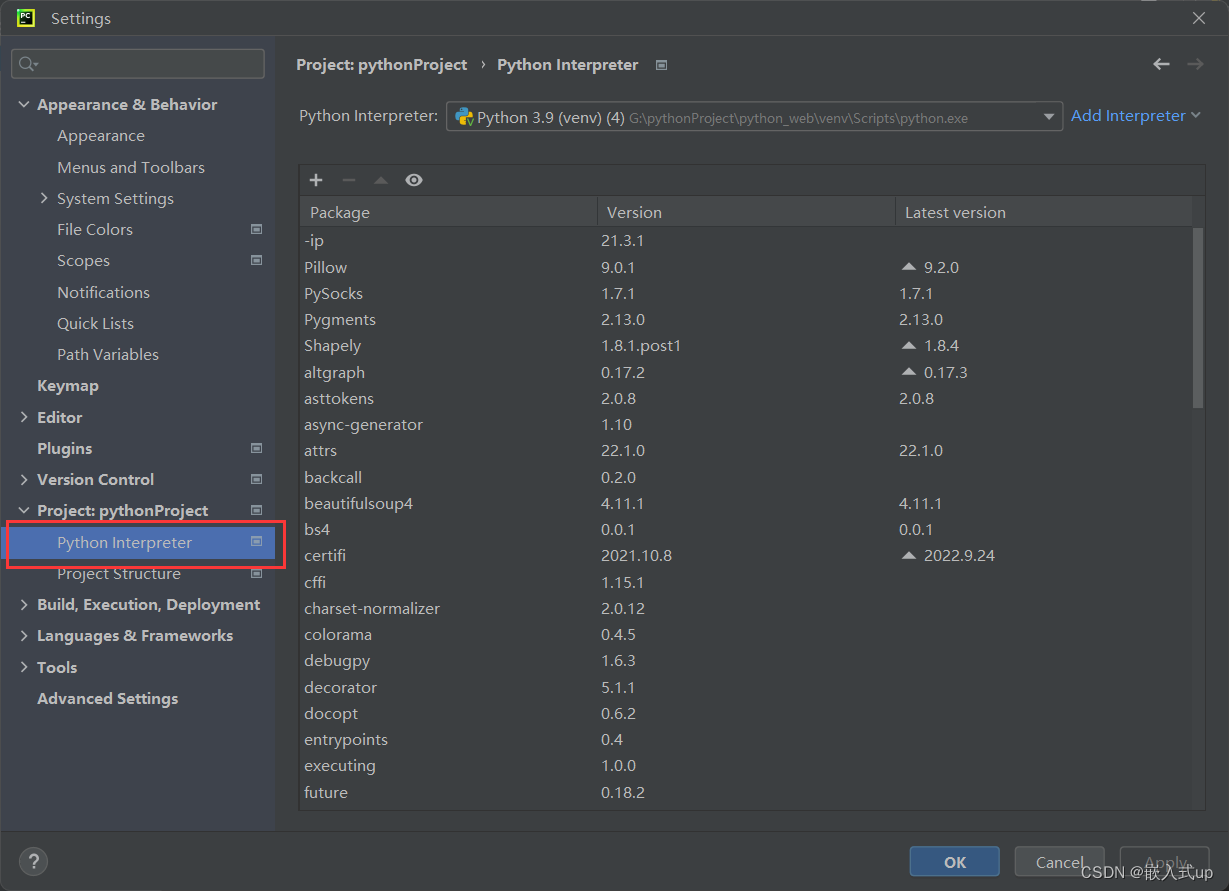The width and height of the screenshot is (1229, 891).
Task: Click the PyCharm logo in title bar
Action: (26, 18)
